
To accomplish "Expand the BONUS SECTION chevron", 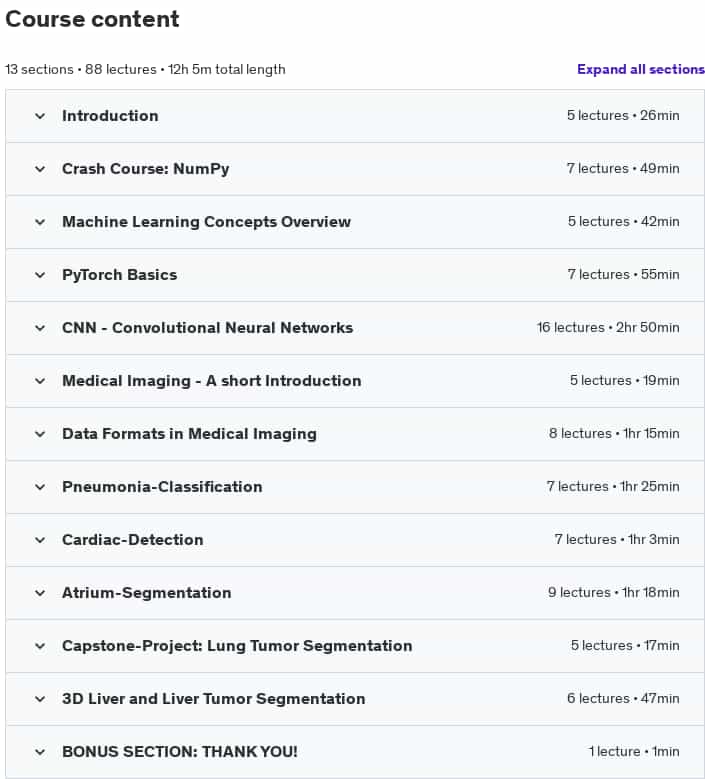I will point(40,752).
